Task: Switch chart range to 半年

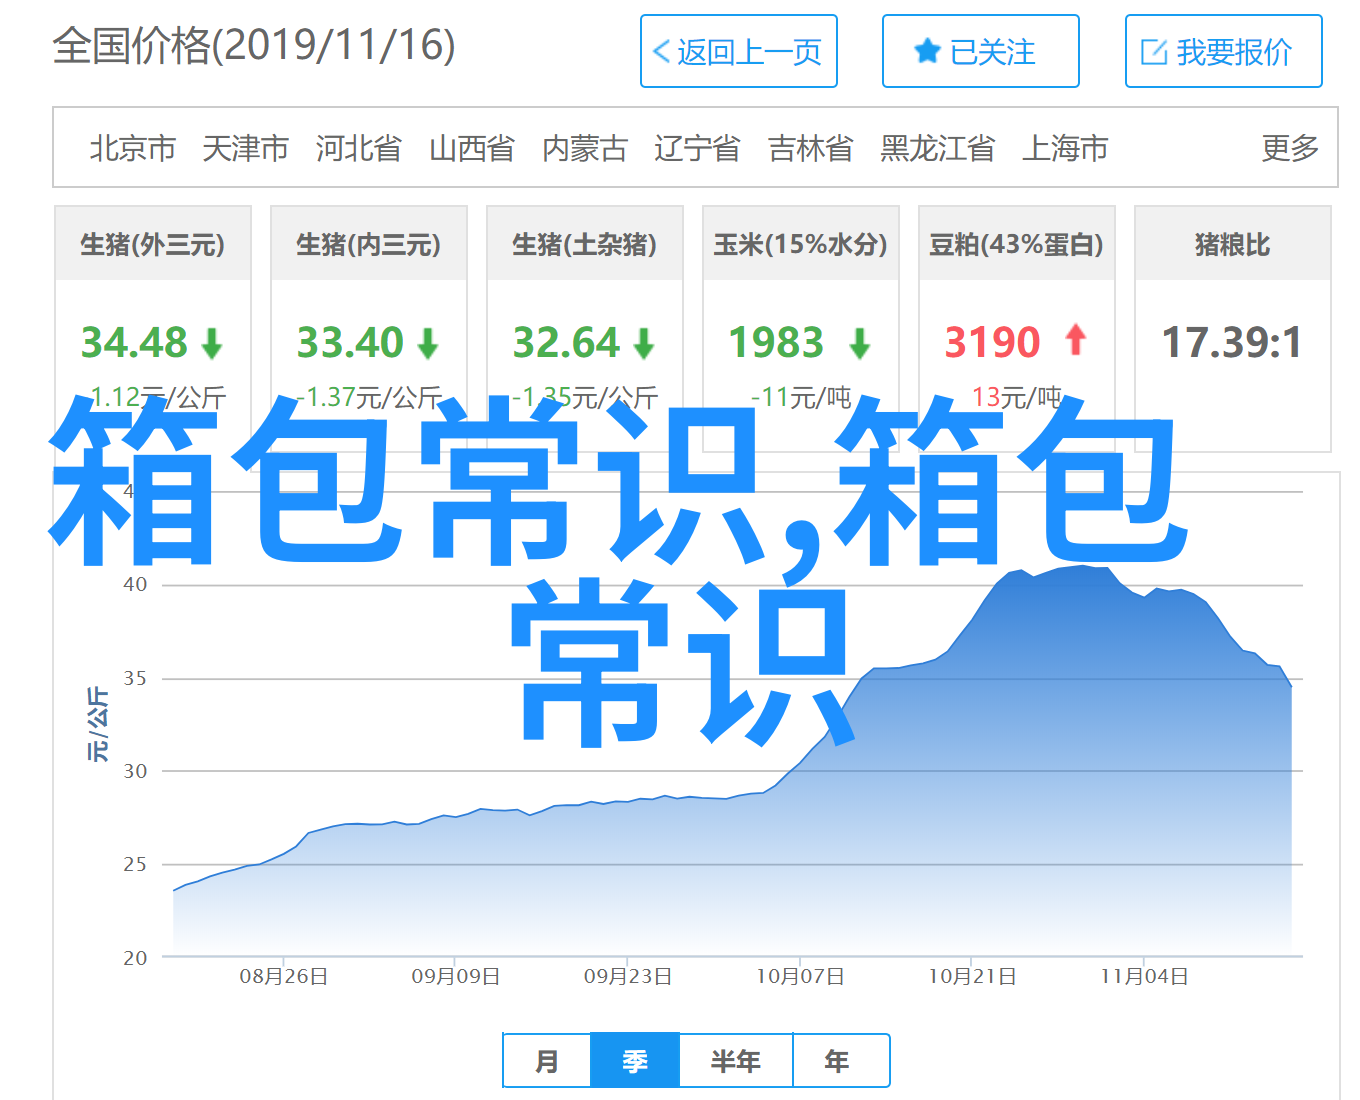Action: tap(736, 1061)
